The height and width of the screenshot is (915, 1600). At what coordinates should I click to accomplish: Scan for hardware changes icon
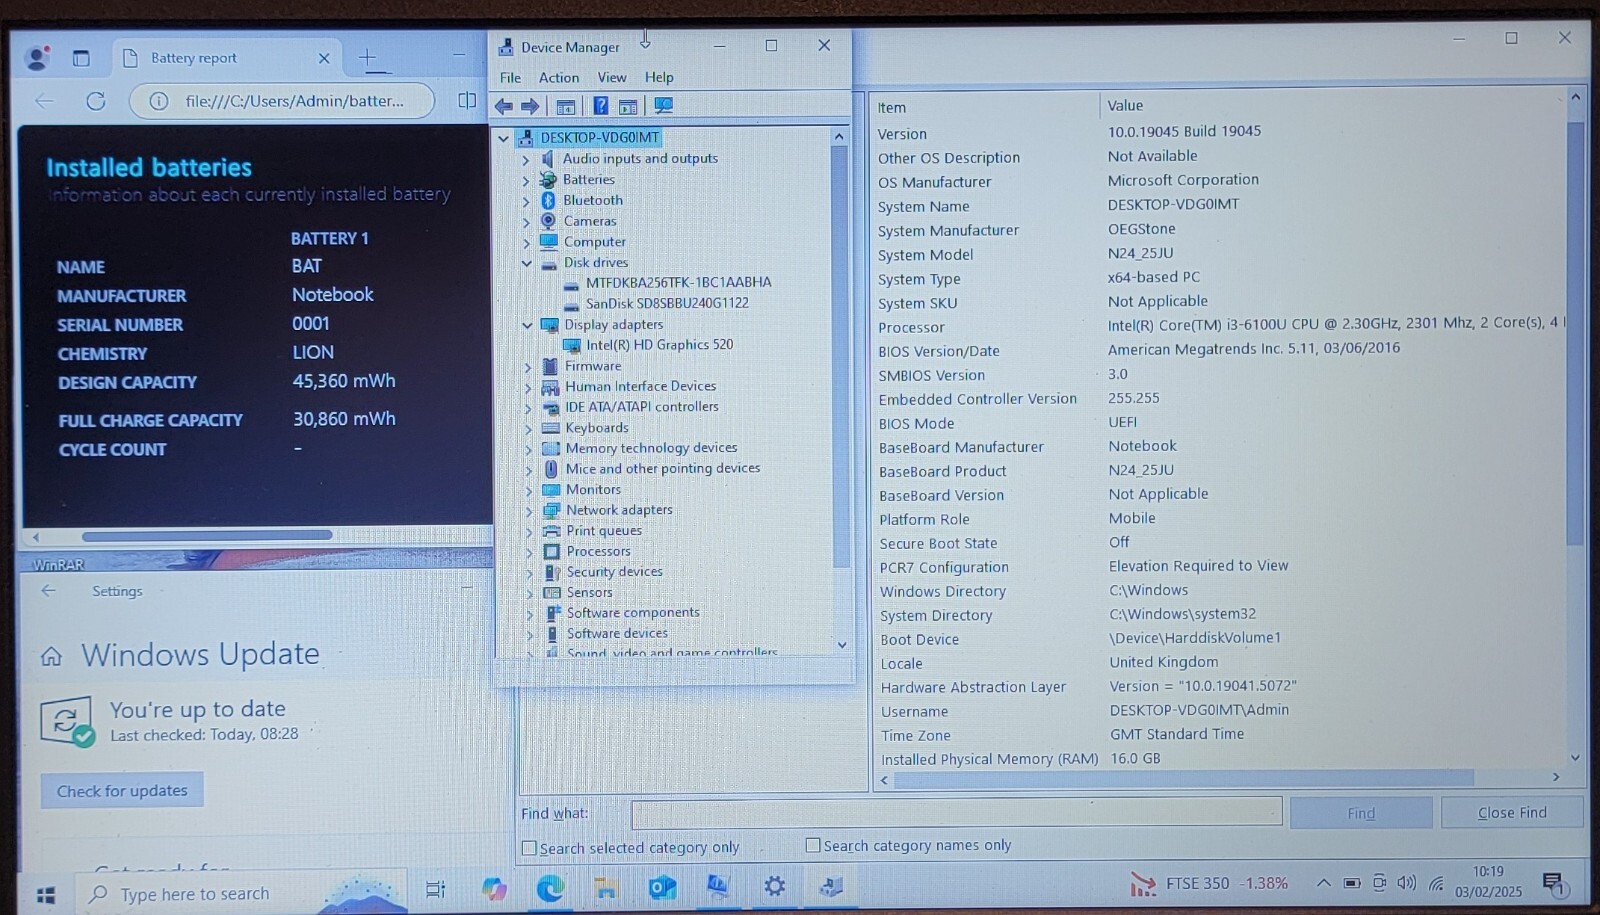pos(663,105)
